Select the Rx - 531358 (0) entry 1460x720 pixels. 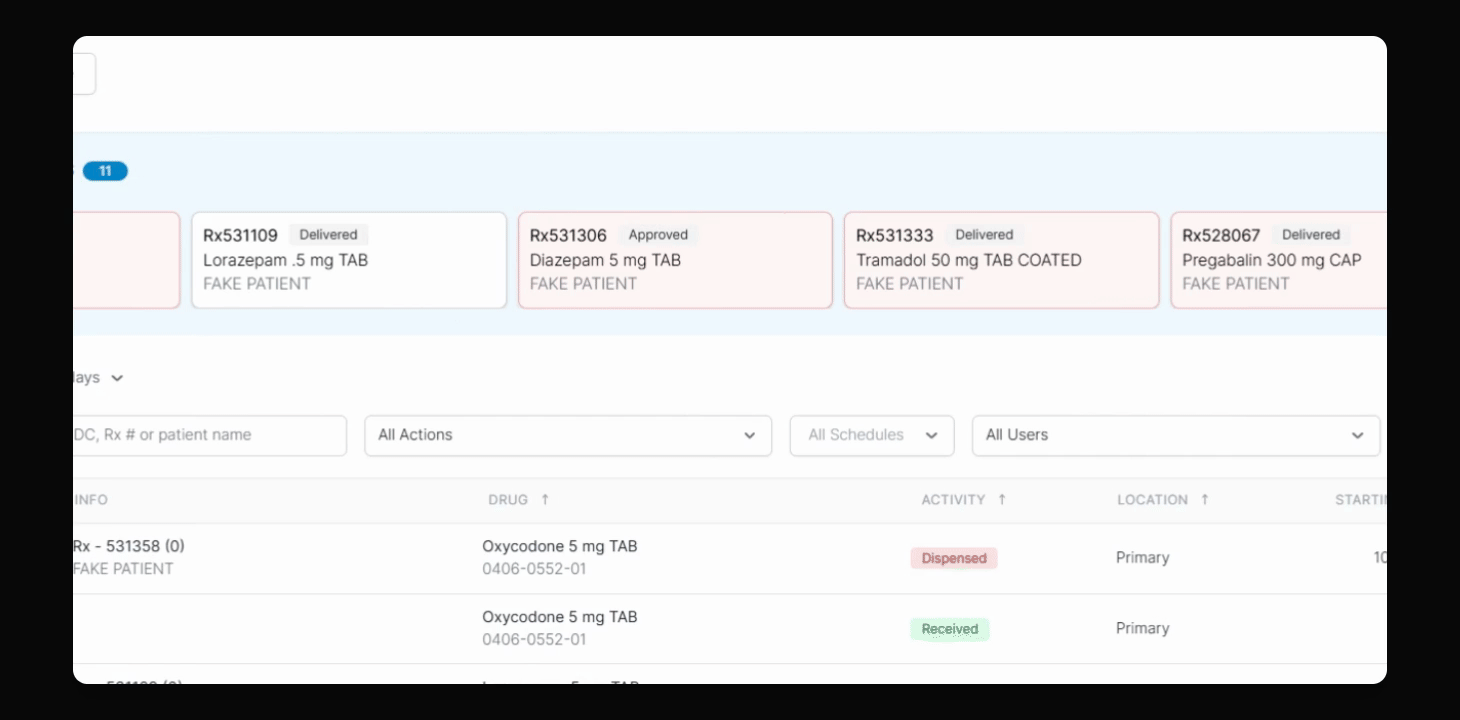click(x=129, y=546)
